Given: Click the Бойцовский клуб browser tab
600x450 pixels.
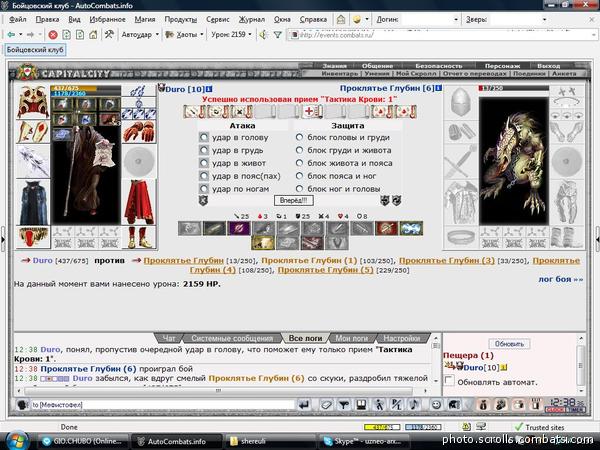Looking at the screenshot, I should (x=35, y=50).
